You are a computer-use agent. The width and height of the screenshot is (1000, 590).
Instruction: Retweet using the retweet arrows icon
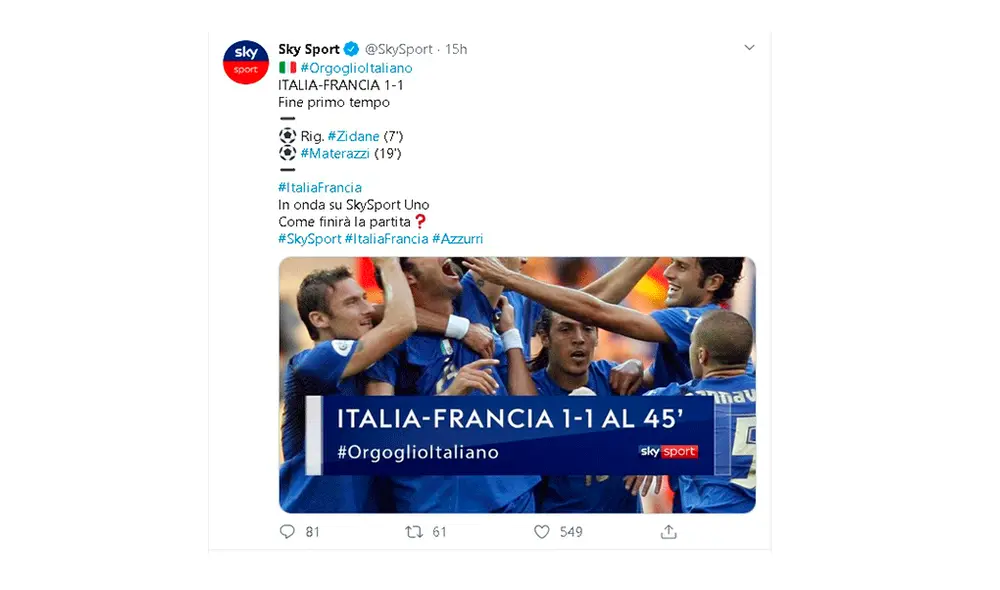click(x=414, y=532)
